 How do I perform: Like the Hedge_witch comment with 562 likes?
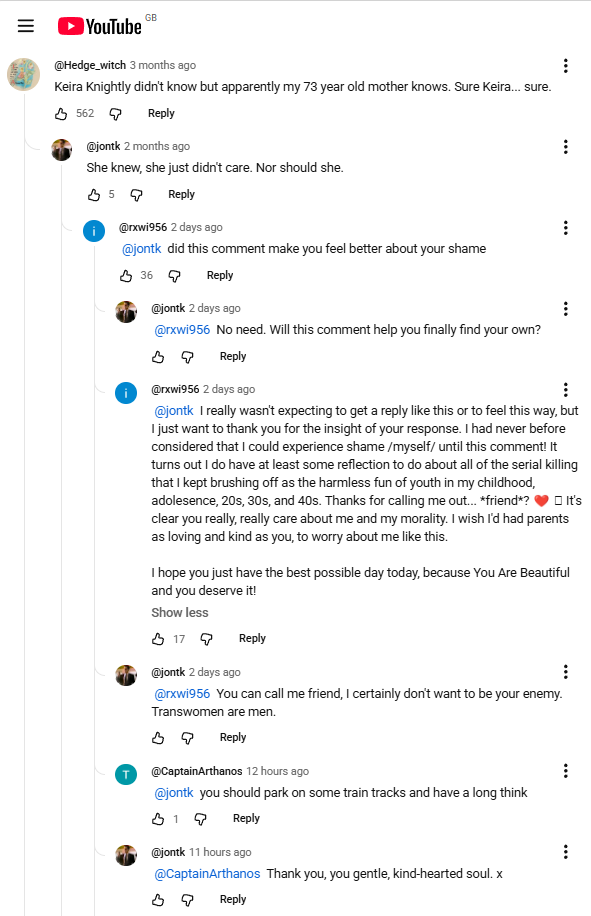point(61,114)
